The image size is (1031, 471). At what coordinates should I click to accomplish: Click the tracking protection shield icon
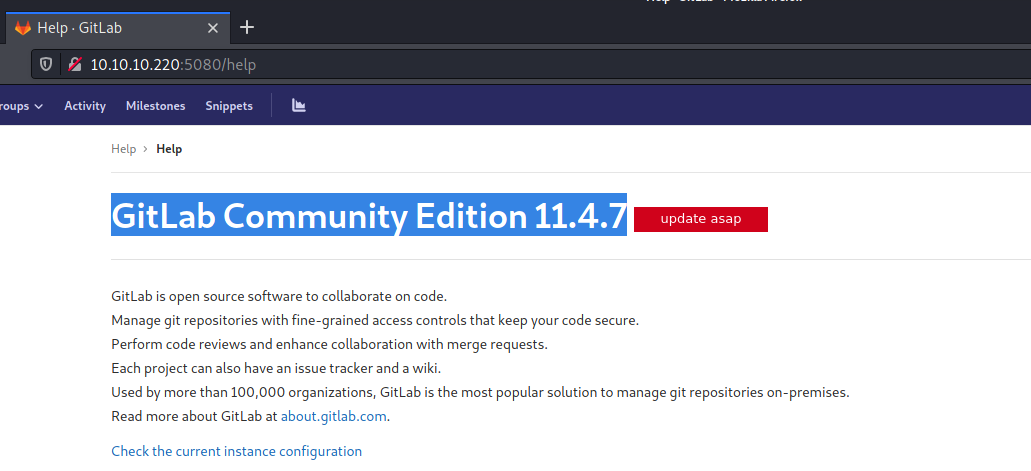pos(46,65)
